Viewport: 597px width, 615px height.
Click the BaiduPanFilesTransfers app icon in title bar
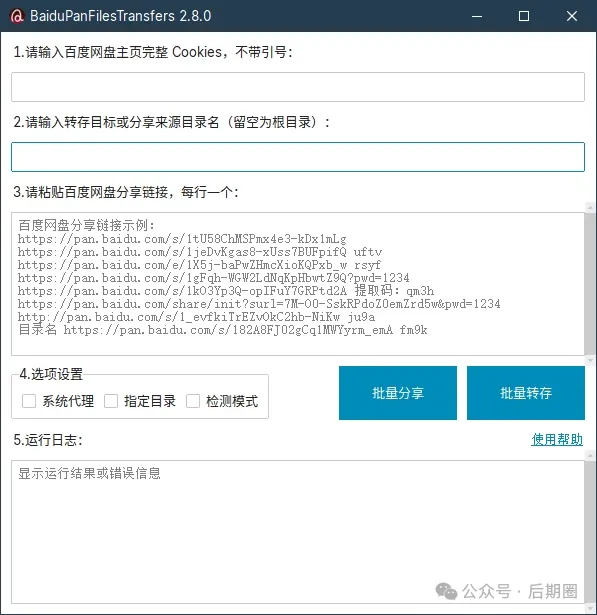point(17,16)
